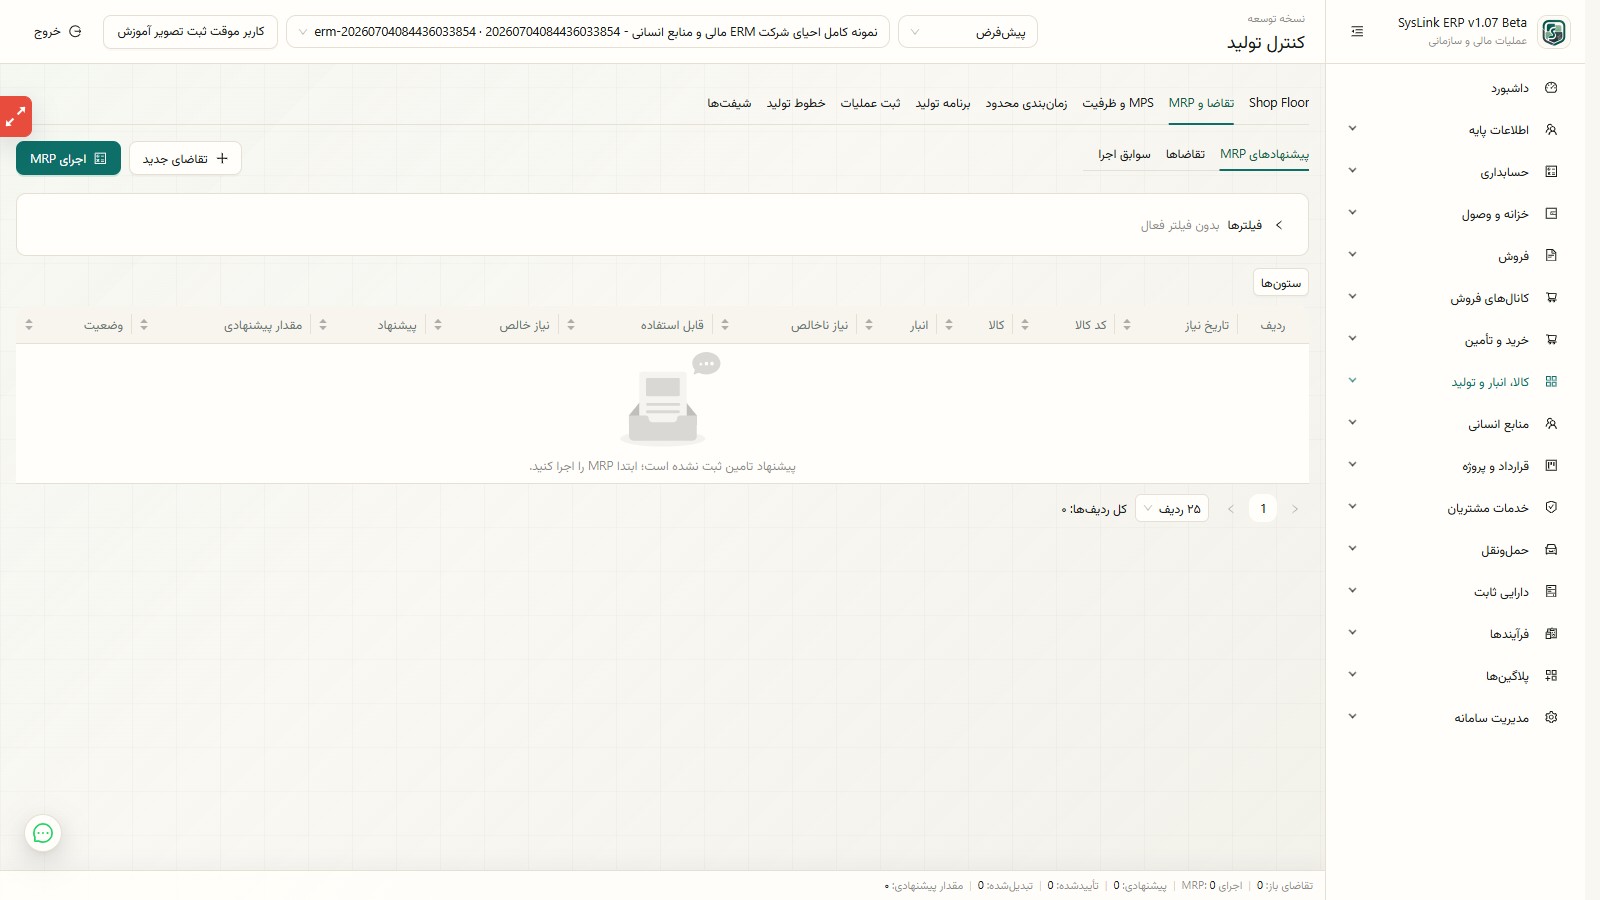1600x900 pixels.
Task: Open the ۲۵ ردیف page size dropdown
Action: 1172,509
